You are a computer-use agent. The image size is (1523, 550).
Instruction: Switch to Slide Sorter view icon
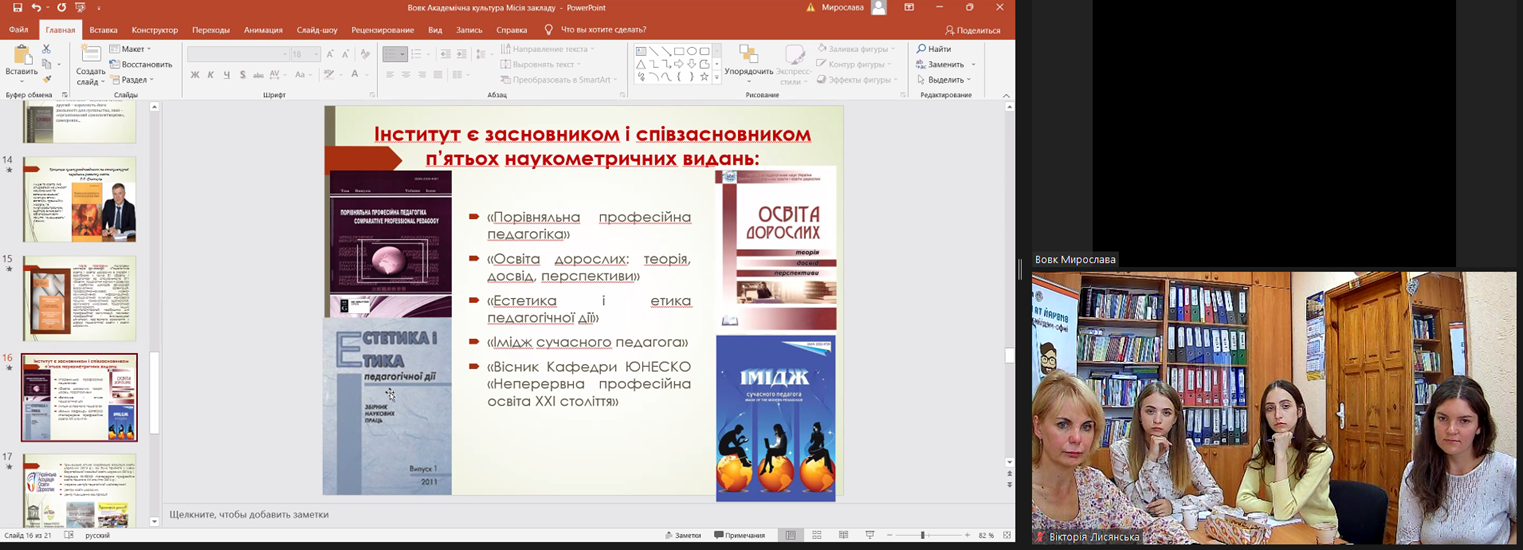click(817, 536)
